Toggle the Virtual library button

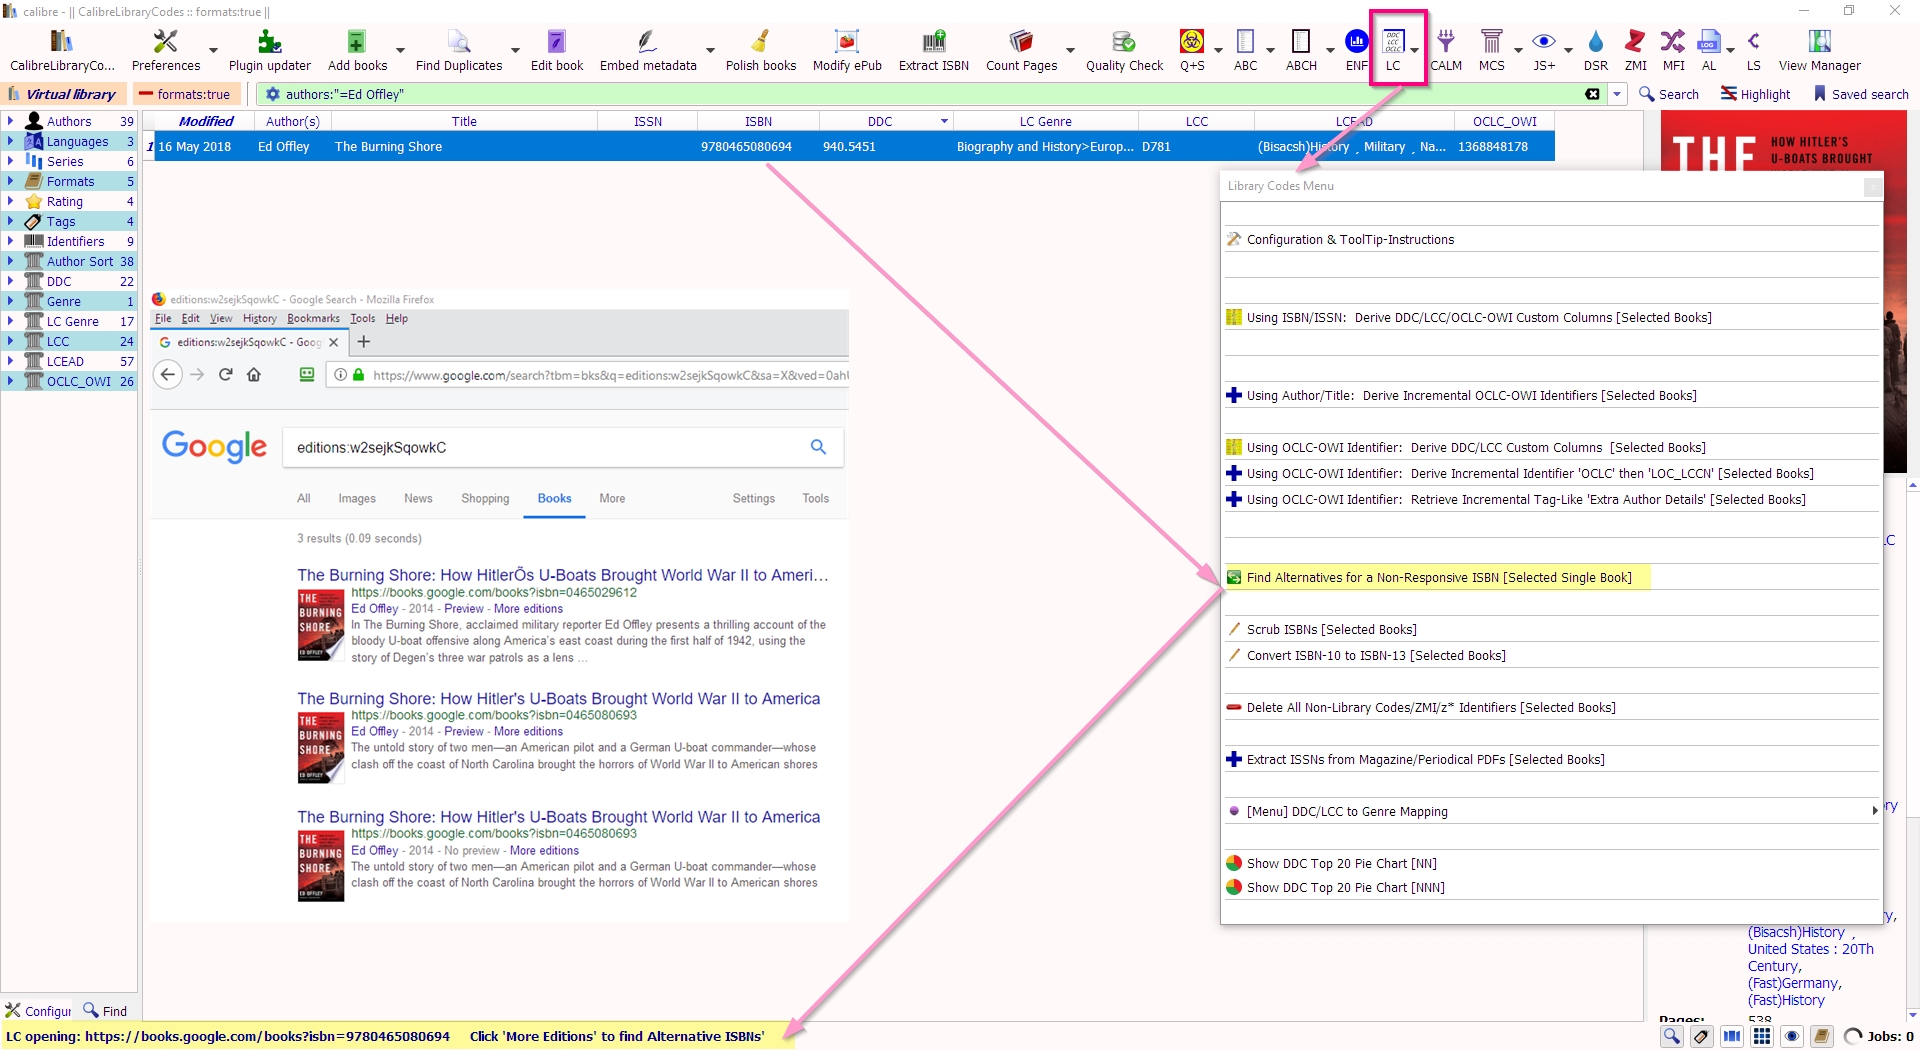click(x=62, y=94)
